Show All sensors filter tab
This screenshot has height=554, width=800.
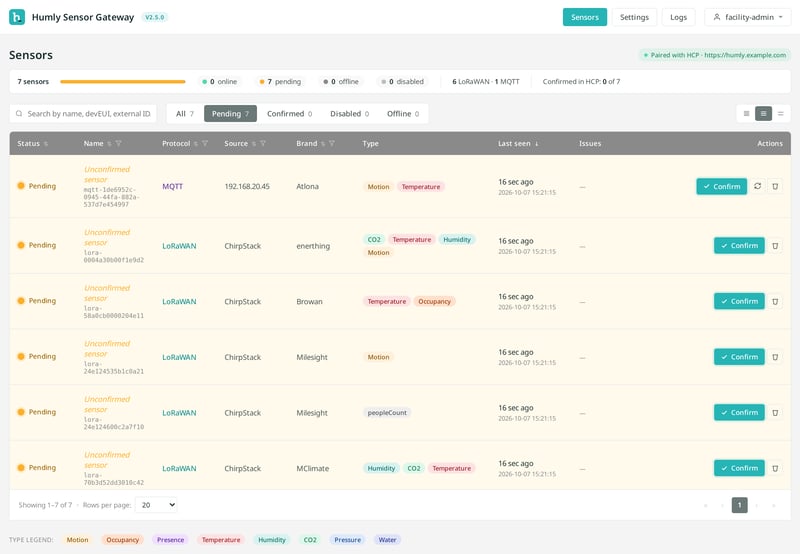point(185,113)
